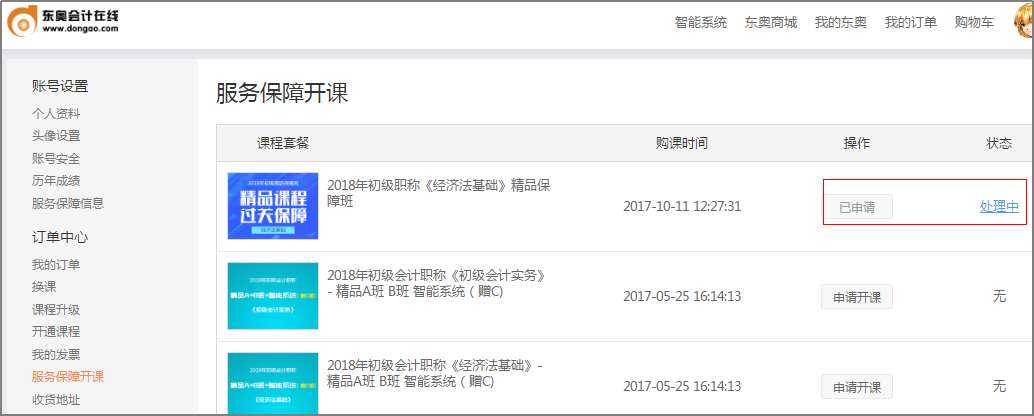The width and height of the screenshot is (1034, 416).
Task: Open the third course's 经济法基础 thumbnail
Action: click(x=272, y=385)
